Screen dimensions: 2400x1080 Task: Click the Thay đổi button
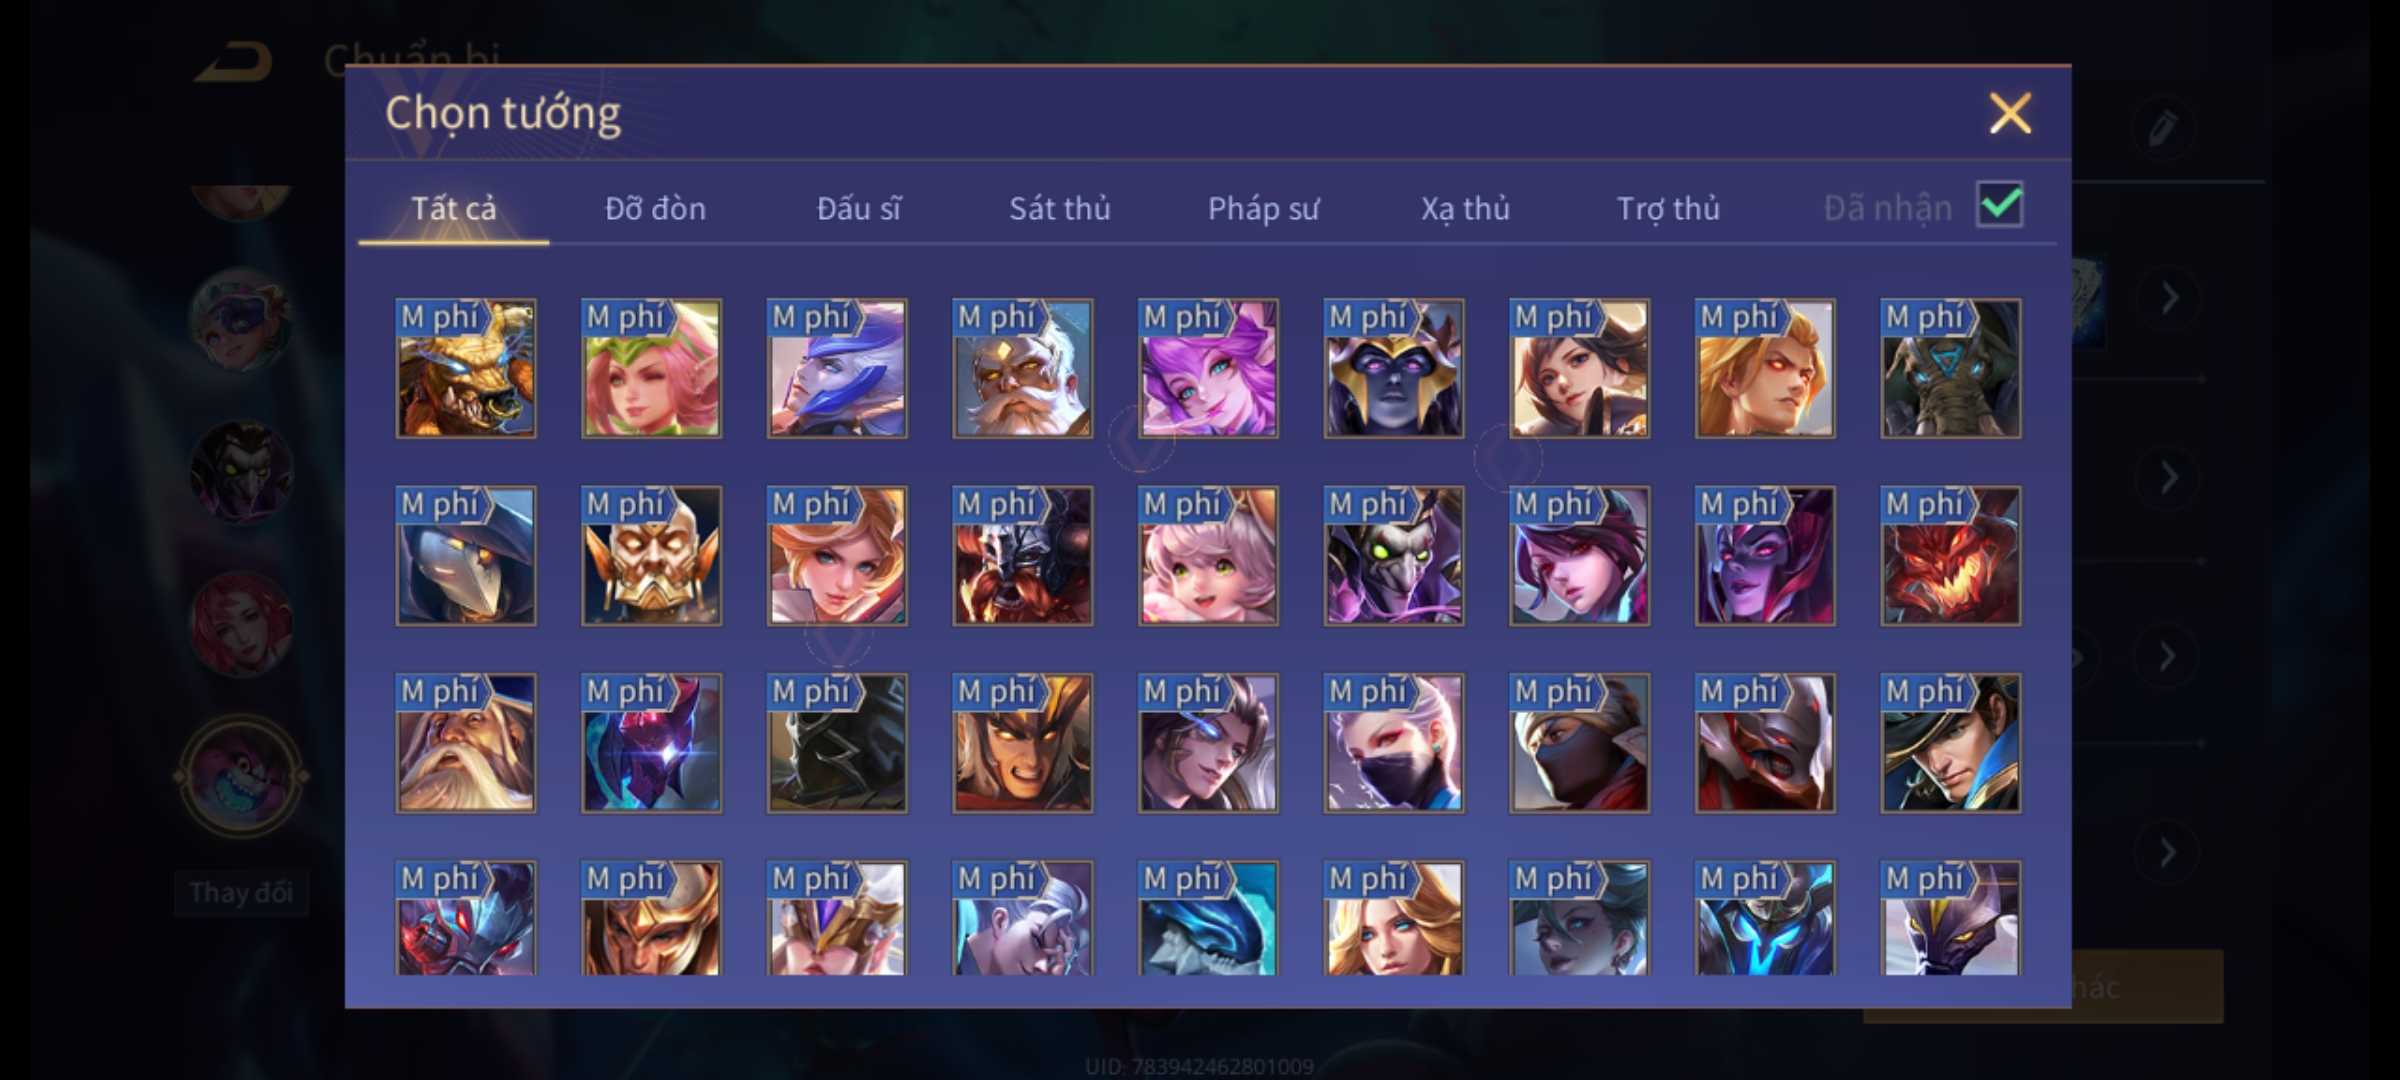(241, 893)
